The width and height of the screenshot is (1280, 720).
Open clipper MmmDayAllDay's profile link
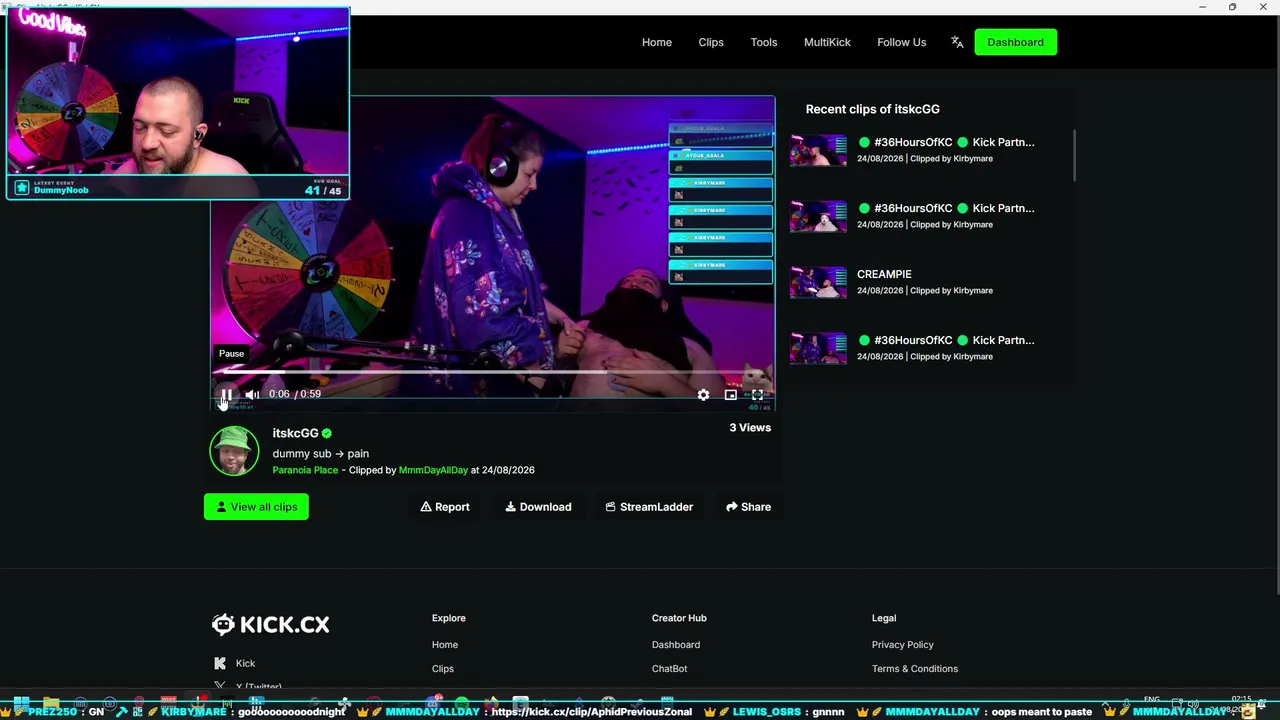[x=433, y=470]
